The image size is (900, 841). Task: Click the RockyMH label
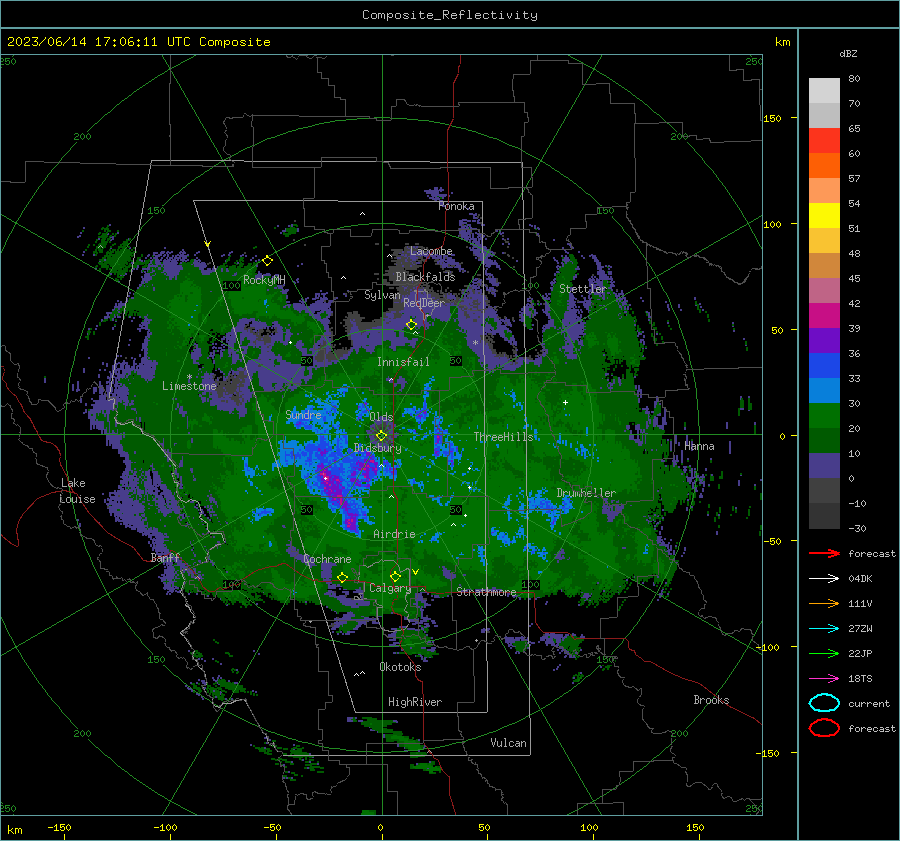click(x=264, y=280)
